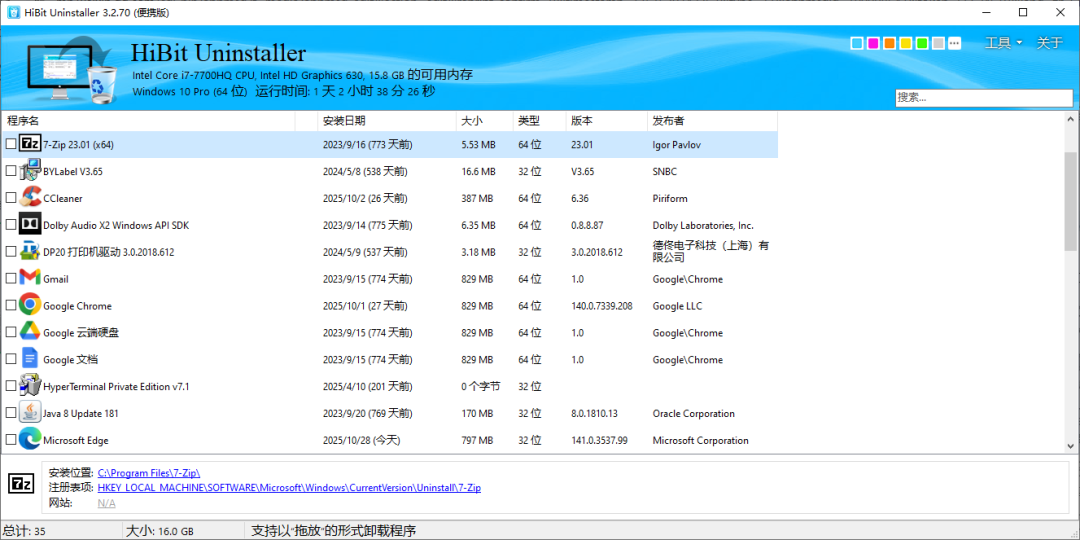
Task: Choose the green theme swatch
Action: click(922, 43)
